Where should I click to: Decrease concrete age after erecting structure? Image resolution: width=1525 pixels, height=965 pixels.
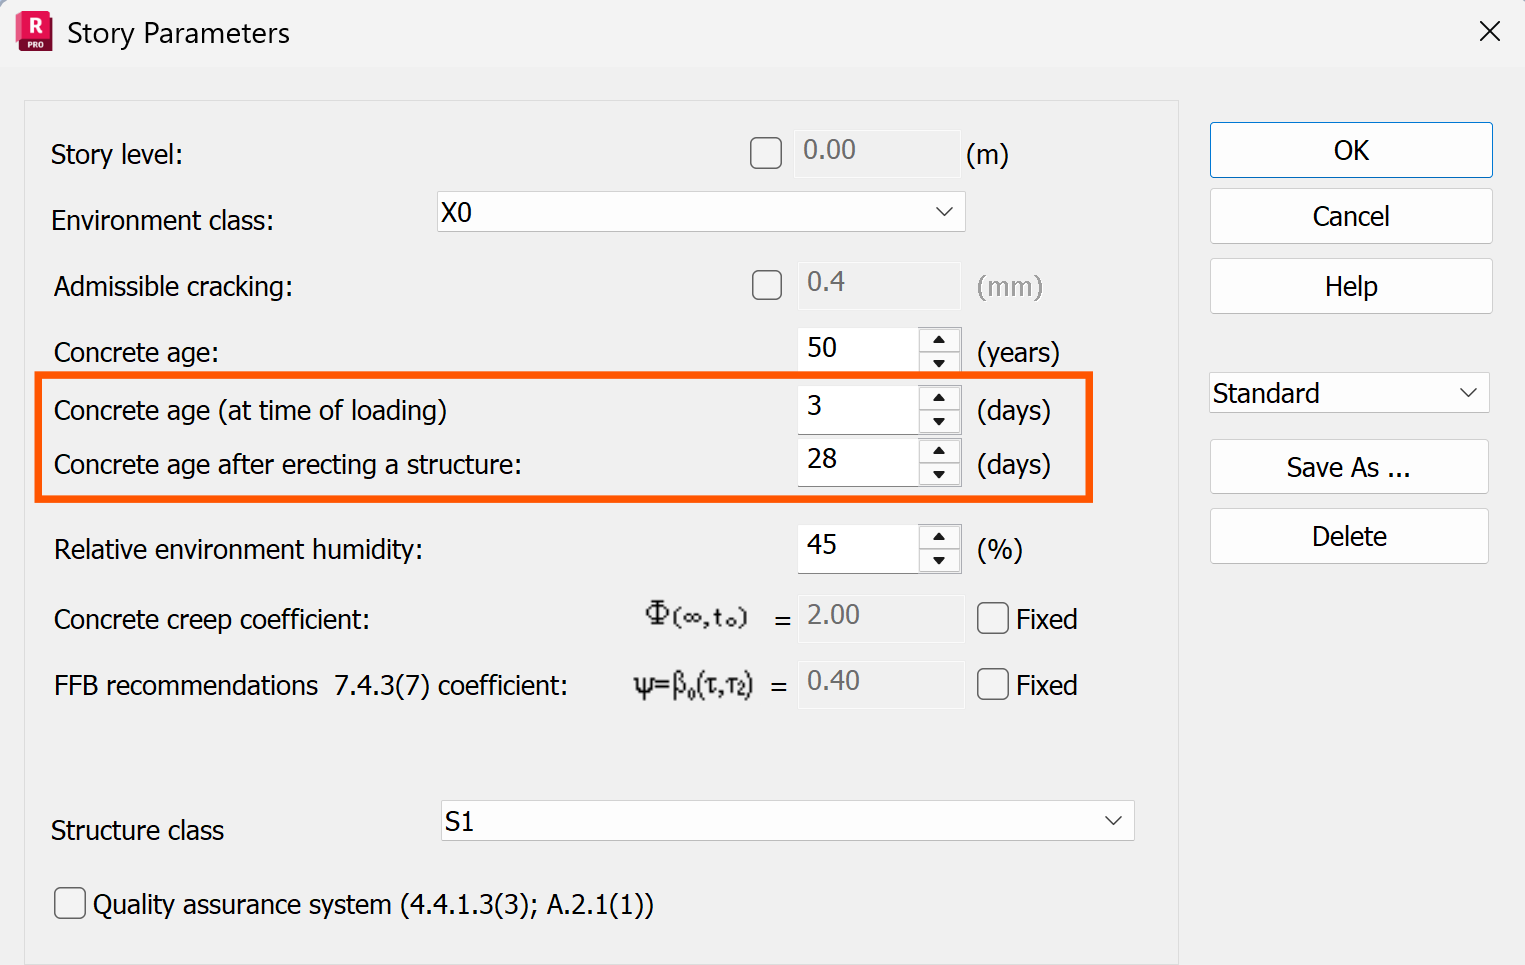(x=939, y=474)
